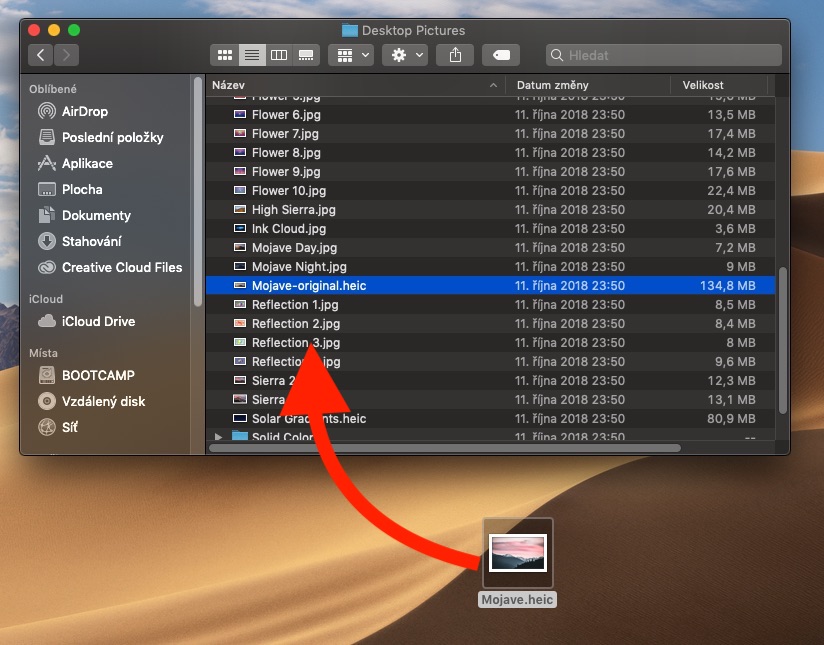Click the Solar Gradients .heic file icon

click(240, 418)
